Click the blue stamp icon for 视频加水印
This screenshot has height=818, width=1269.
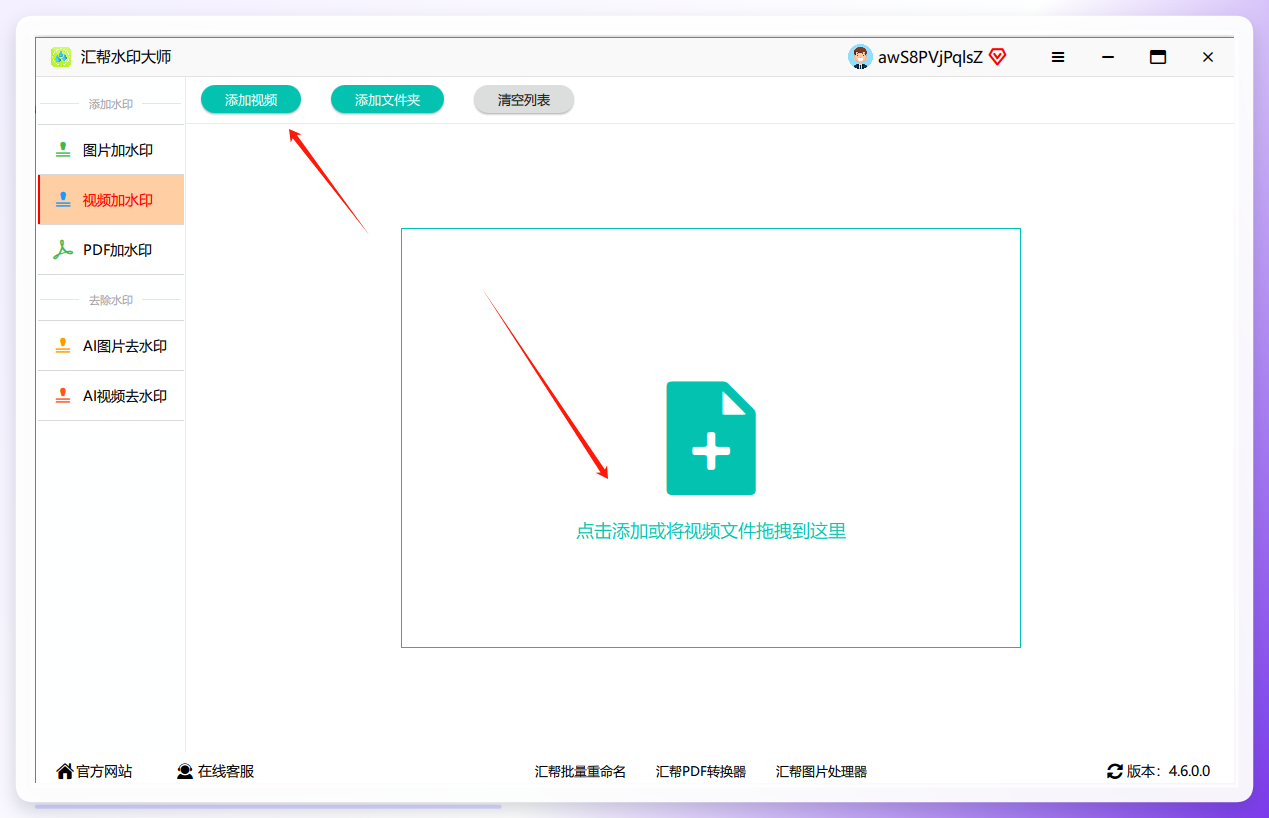(63, 200)
